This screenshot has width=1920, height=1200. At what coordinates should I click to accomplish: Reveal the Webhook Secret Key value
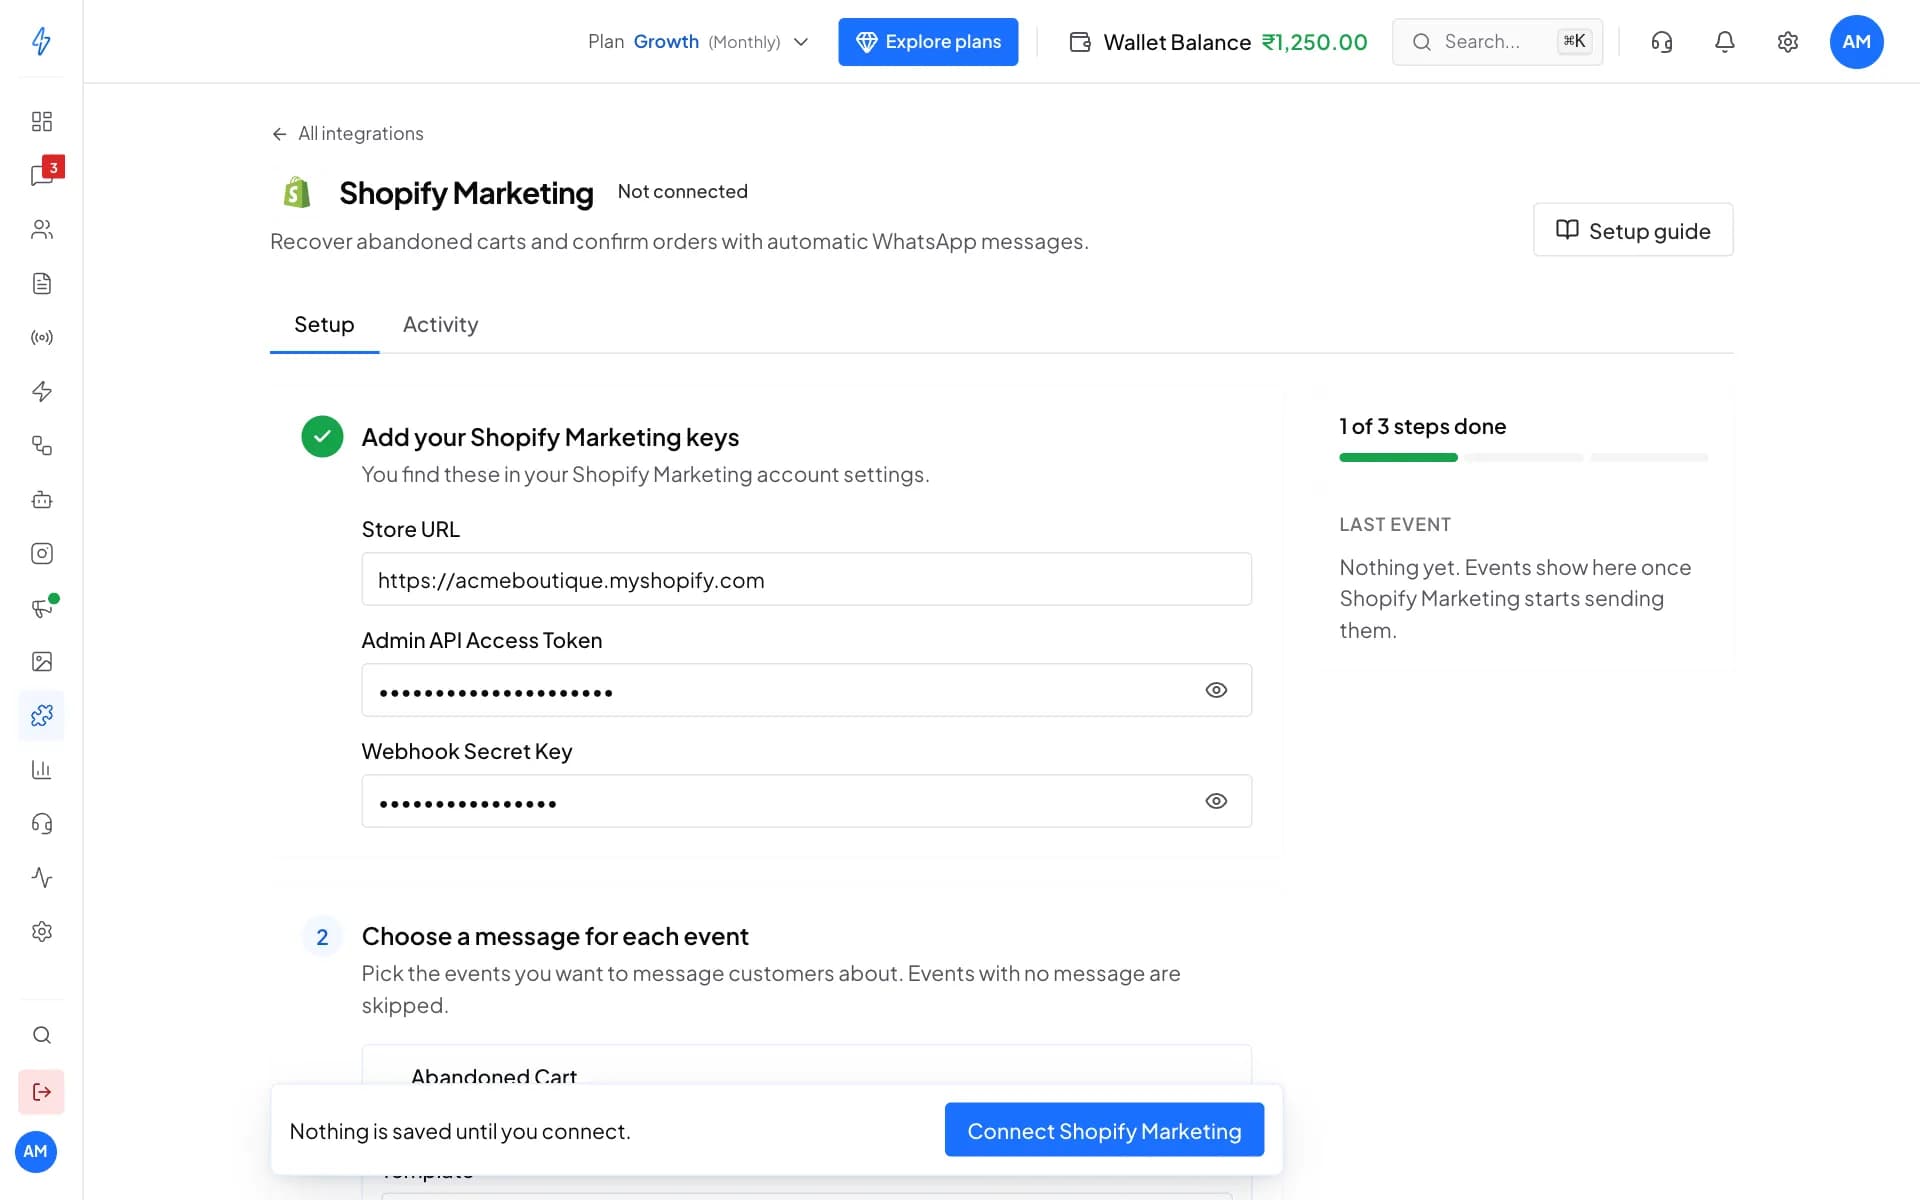(1216, 801)
